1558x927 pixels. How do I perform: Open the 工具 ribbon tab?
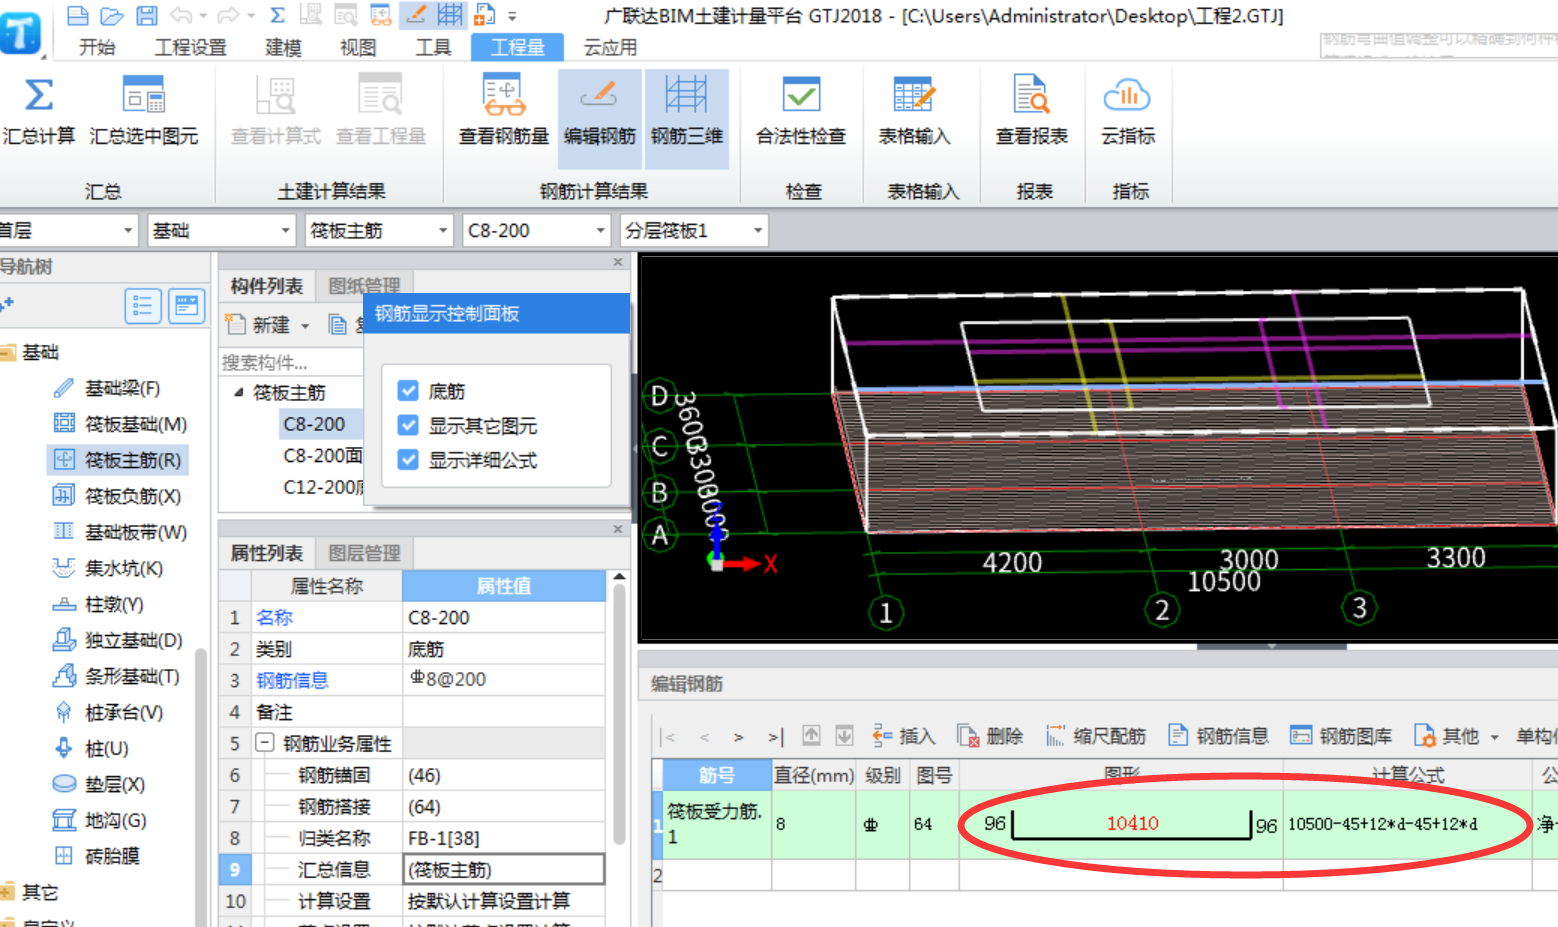433,47
